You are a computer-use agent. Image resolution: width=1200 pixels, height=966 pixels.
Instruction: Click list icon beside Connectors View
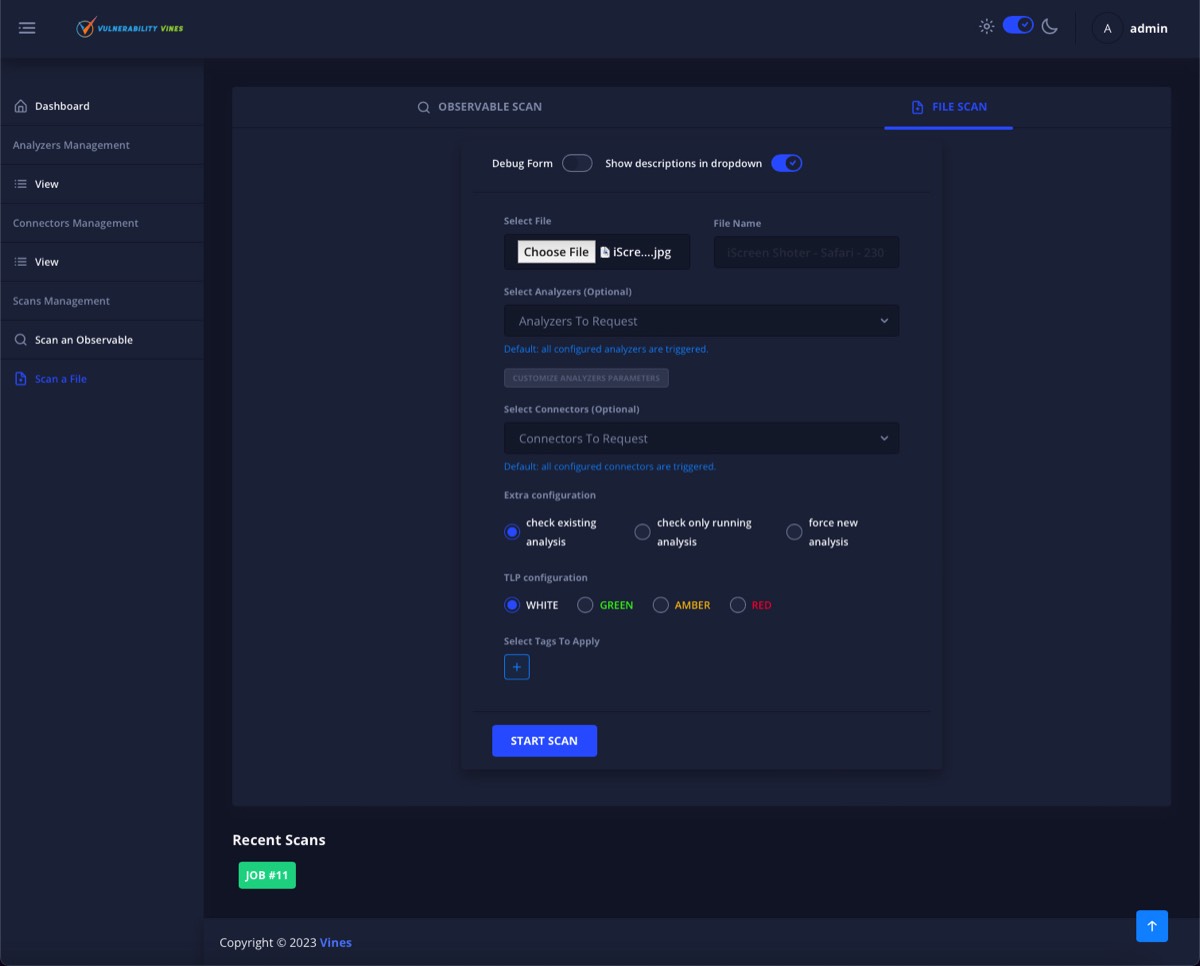[21, 262]
